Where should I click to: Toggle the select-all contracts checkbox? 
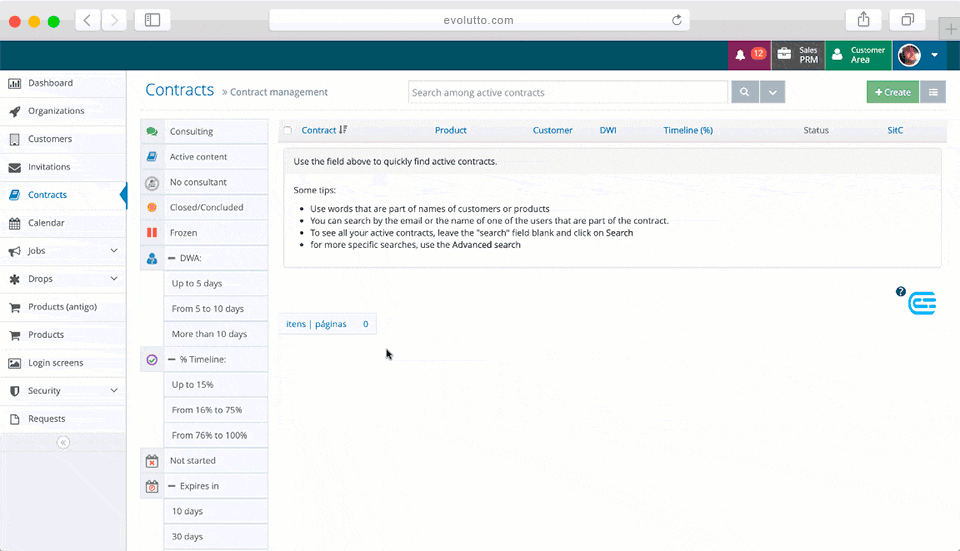288,131
